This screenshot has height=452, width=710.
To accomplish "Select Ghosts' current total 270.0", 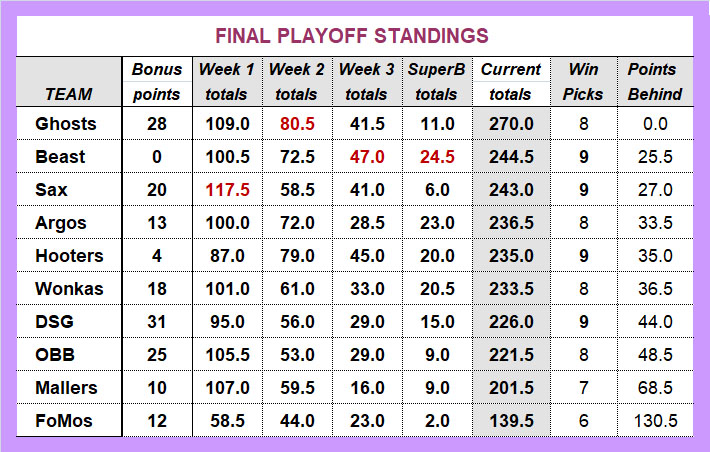I will click(x=511, y=124).
